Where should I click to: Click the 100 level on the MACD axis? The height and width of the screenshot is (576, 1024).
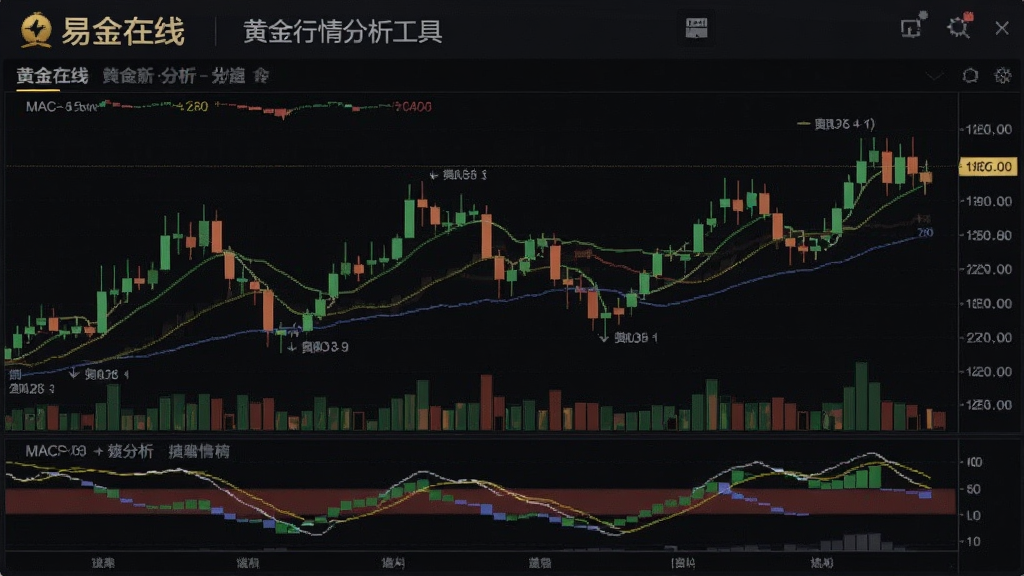click(974, 462)
